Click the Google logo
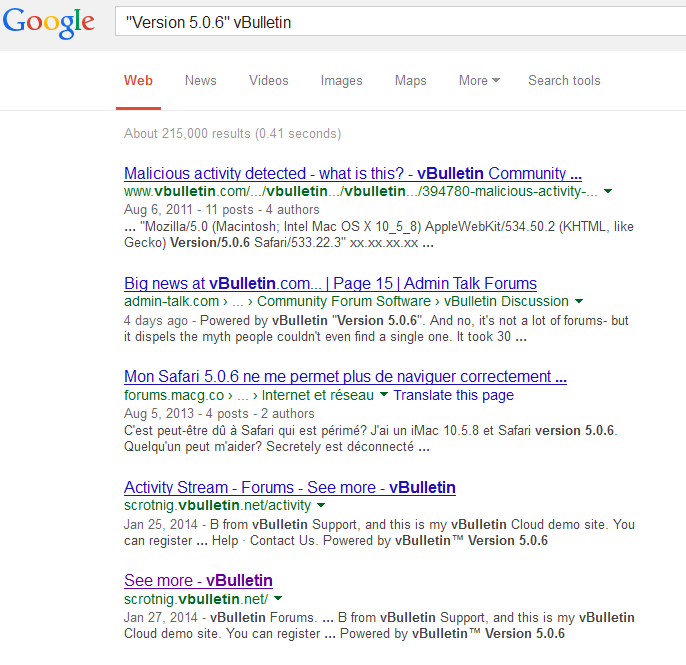Screen dimensions: 686x665 point(49,23)
